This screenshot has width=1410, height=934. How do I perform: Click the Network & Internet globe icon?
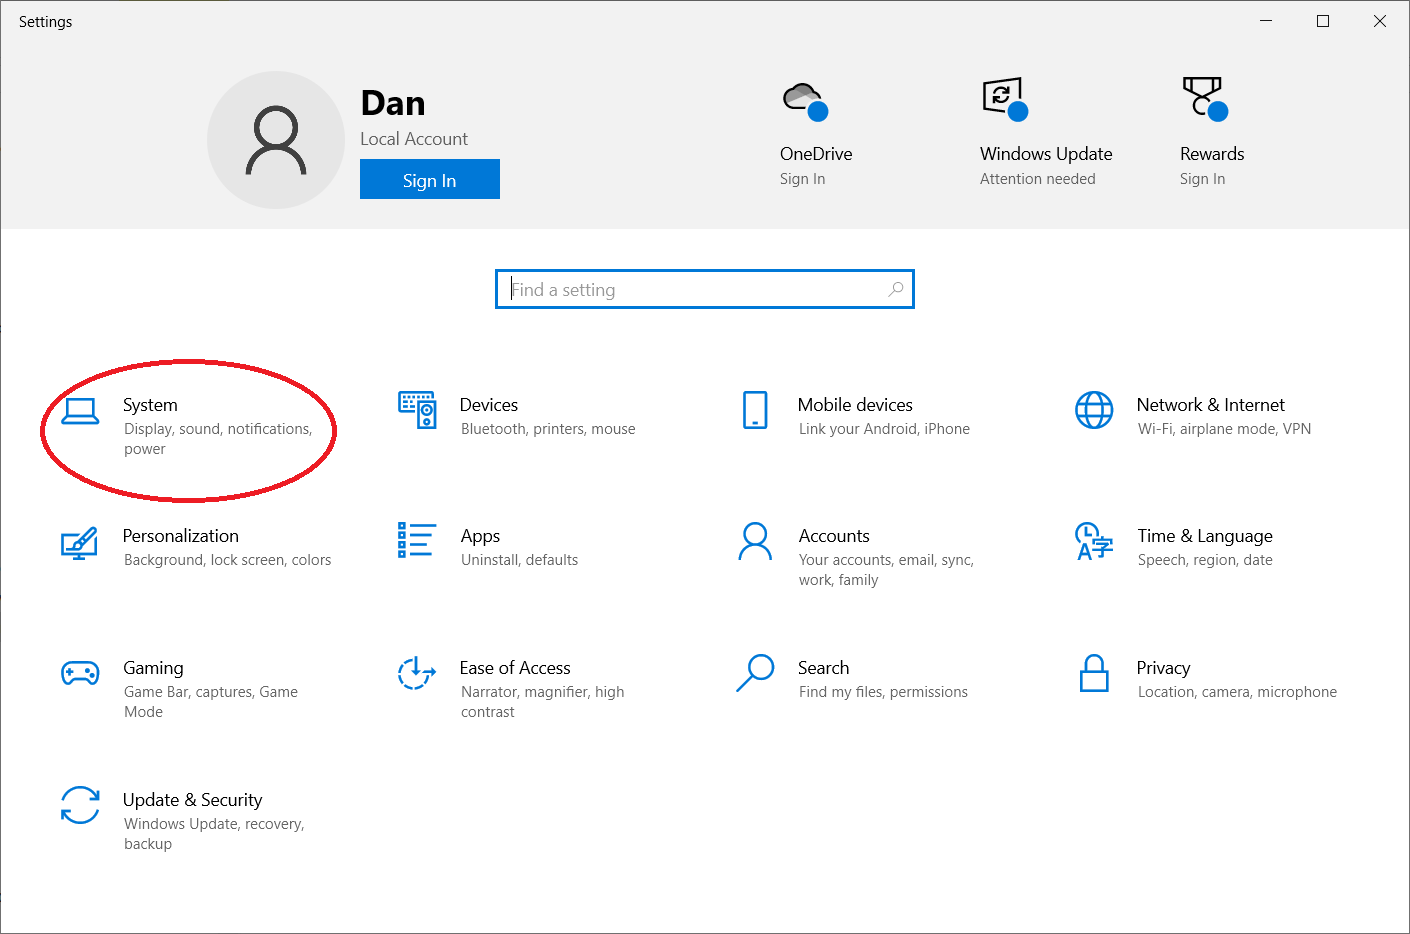1094,410
